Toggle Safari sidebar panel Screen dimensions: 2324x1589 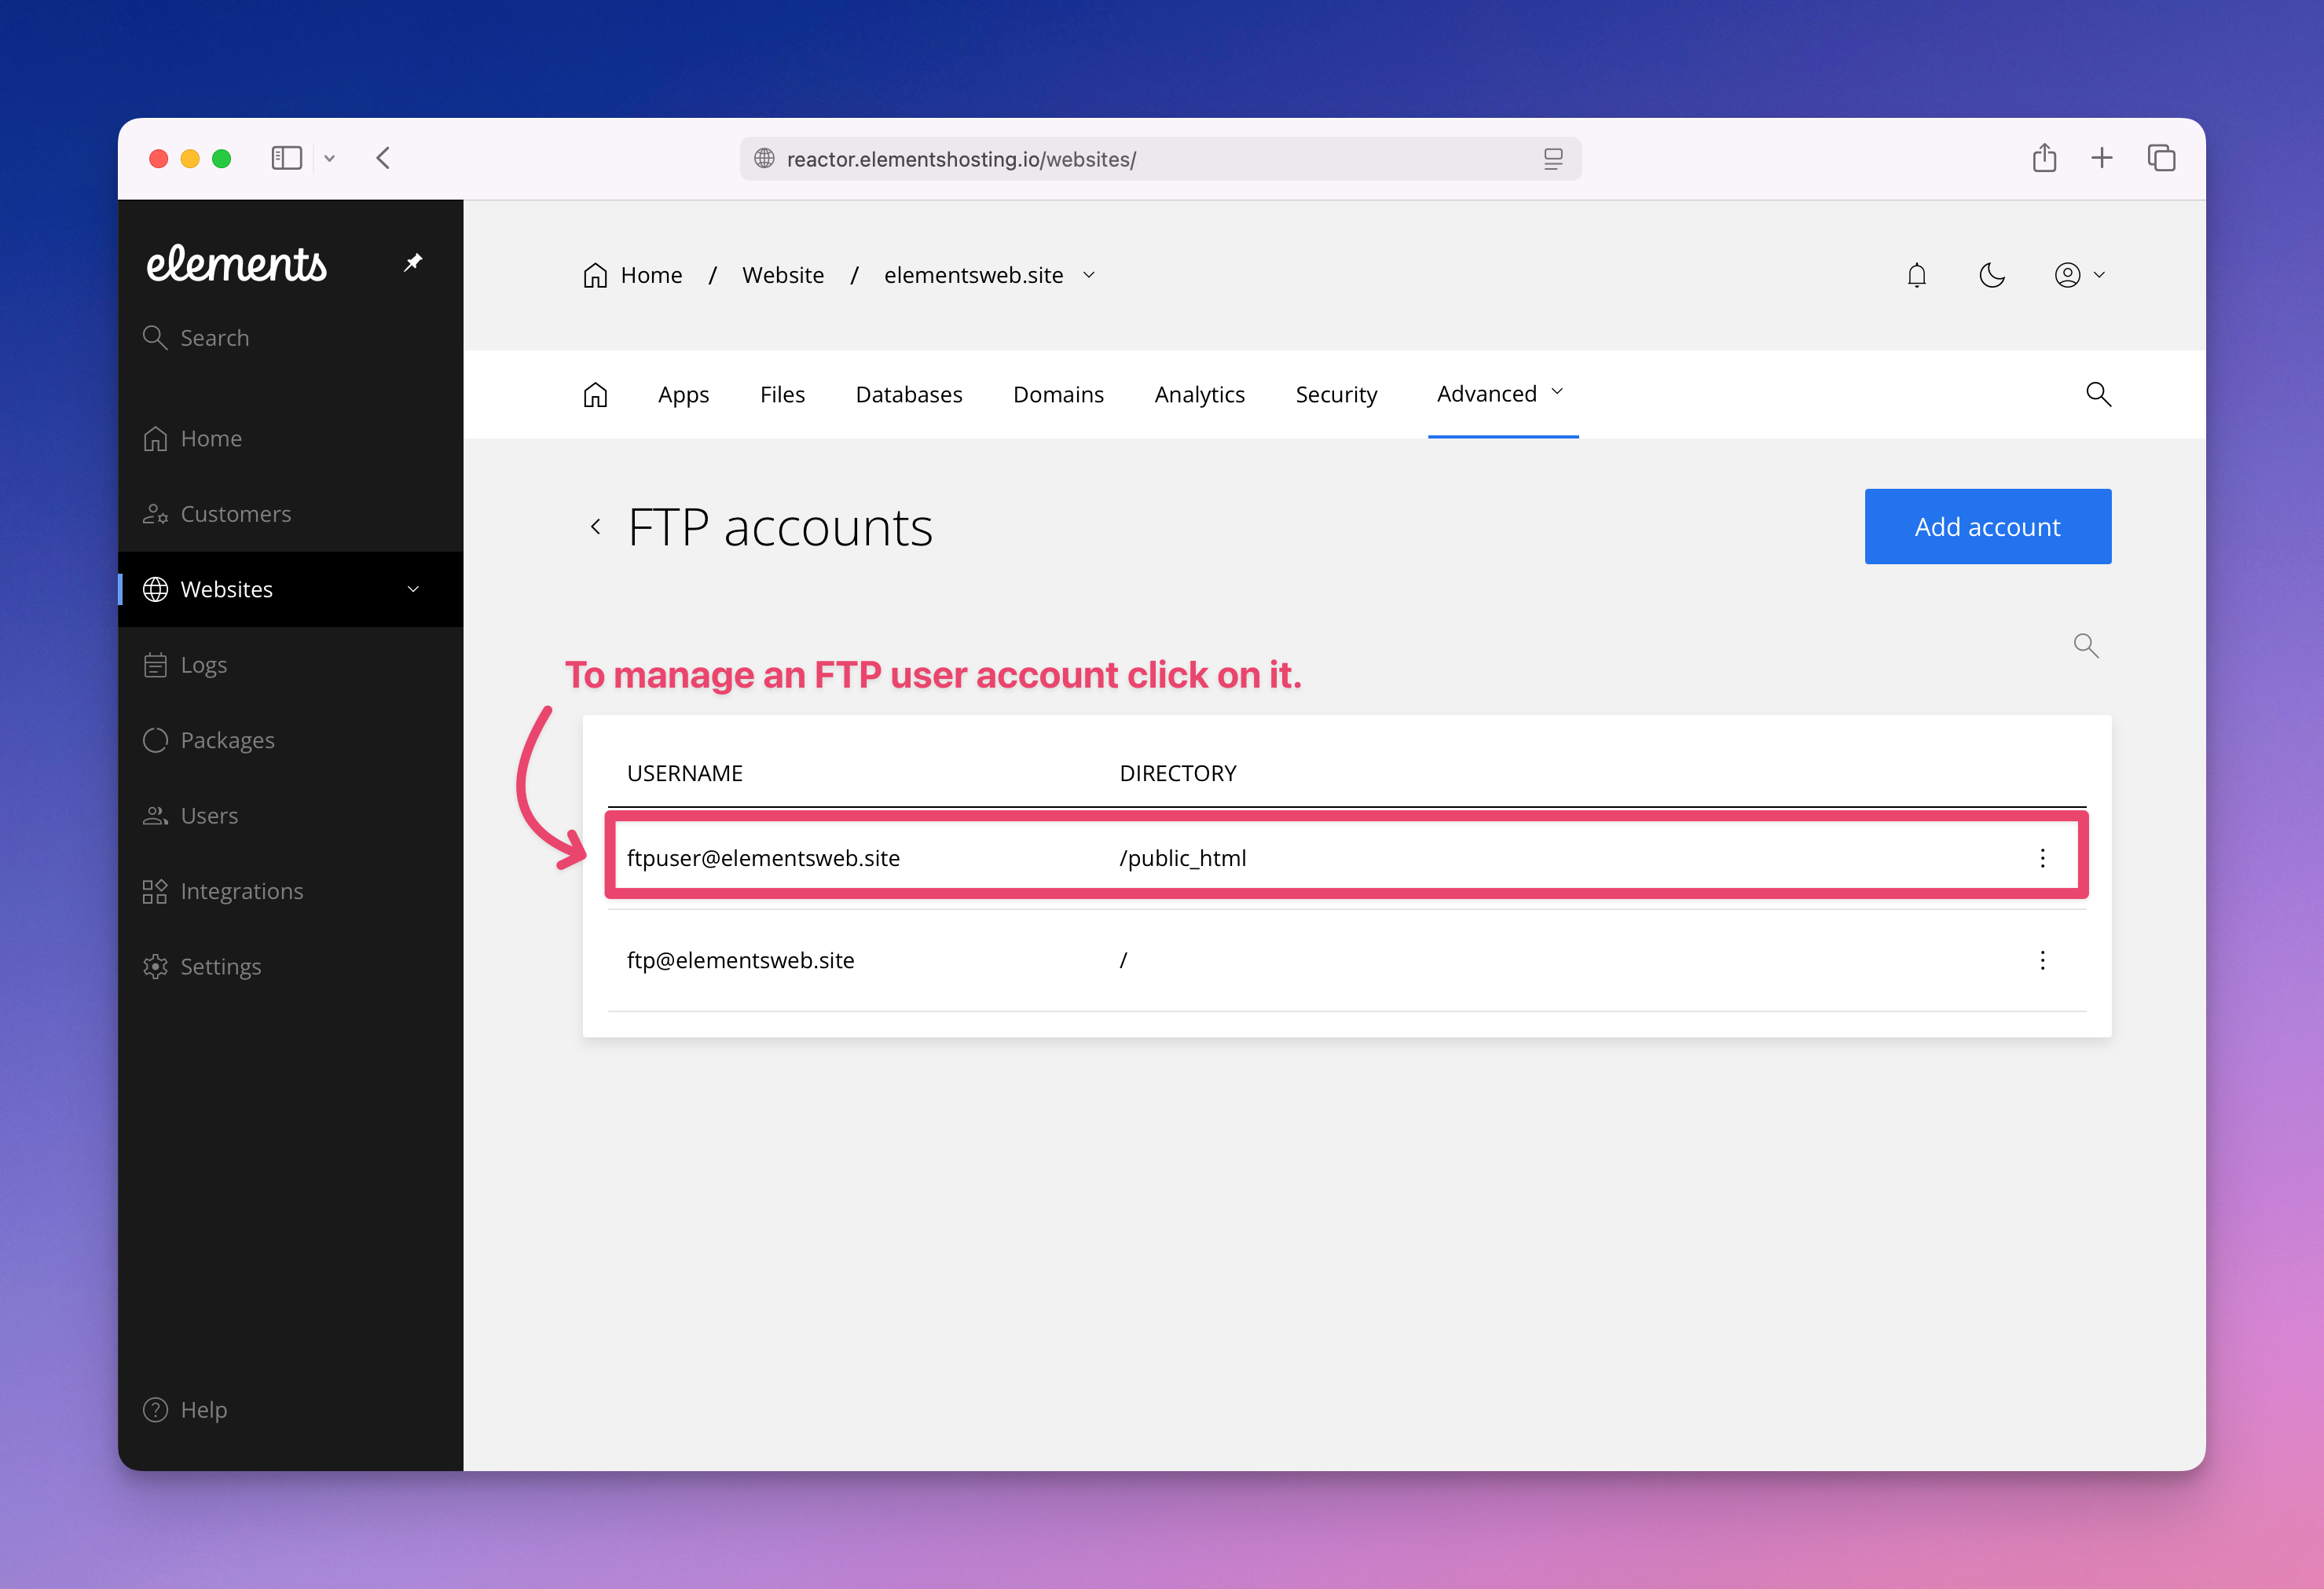(286, 158)
